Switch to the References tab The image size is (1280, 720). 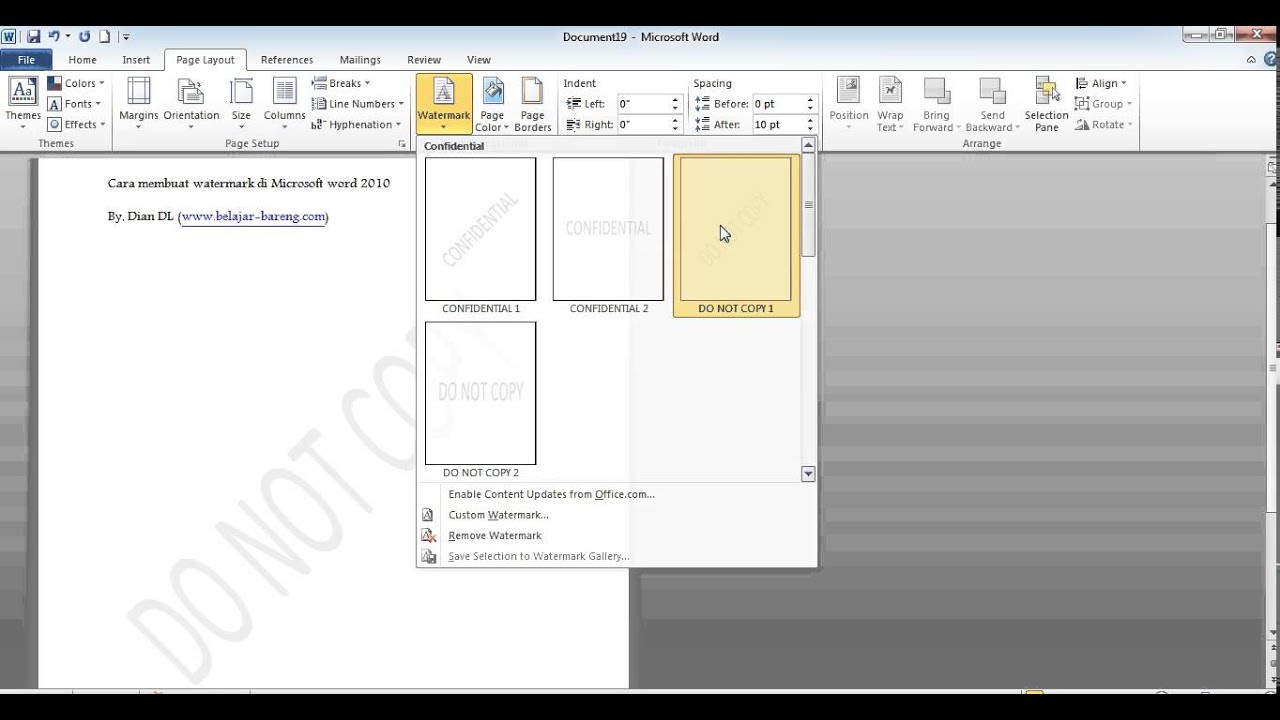[x=287, y=60]
